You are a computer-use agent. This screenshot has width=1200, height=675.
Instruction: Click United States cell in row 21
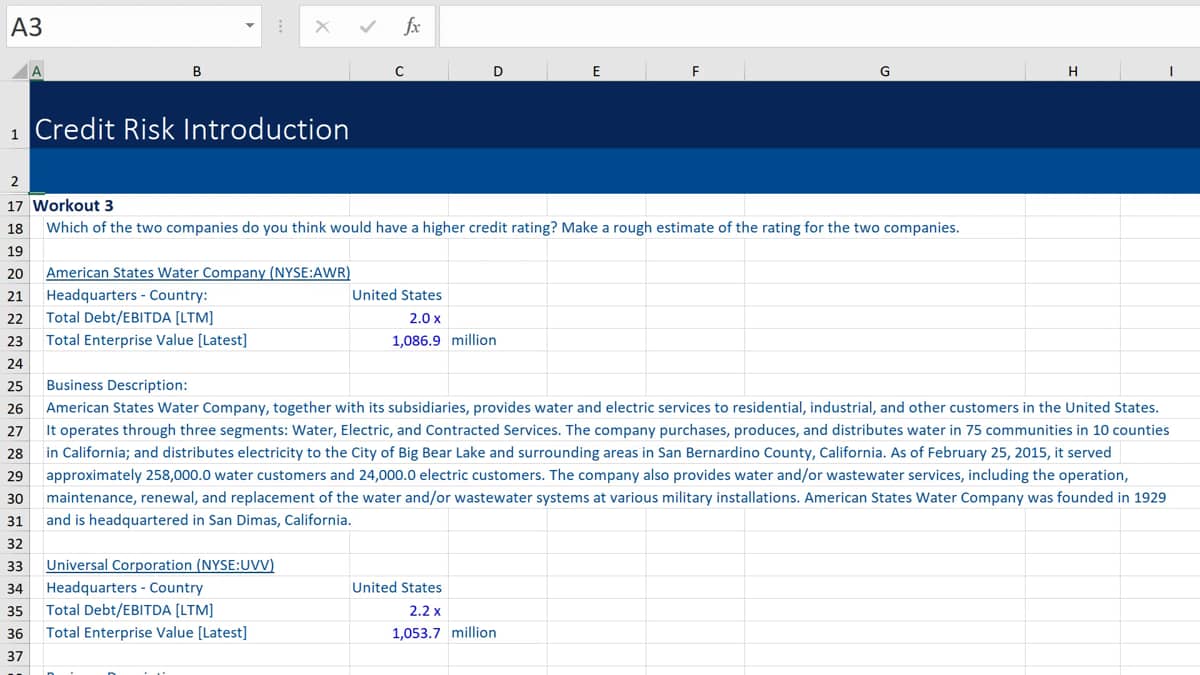click(397, 295)
